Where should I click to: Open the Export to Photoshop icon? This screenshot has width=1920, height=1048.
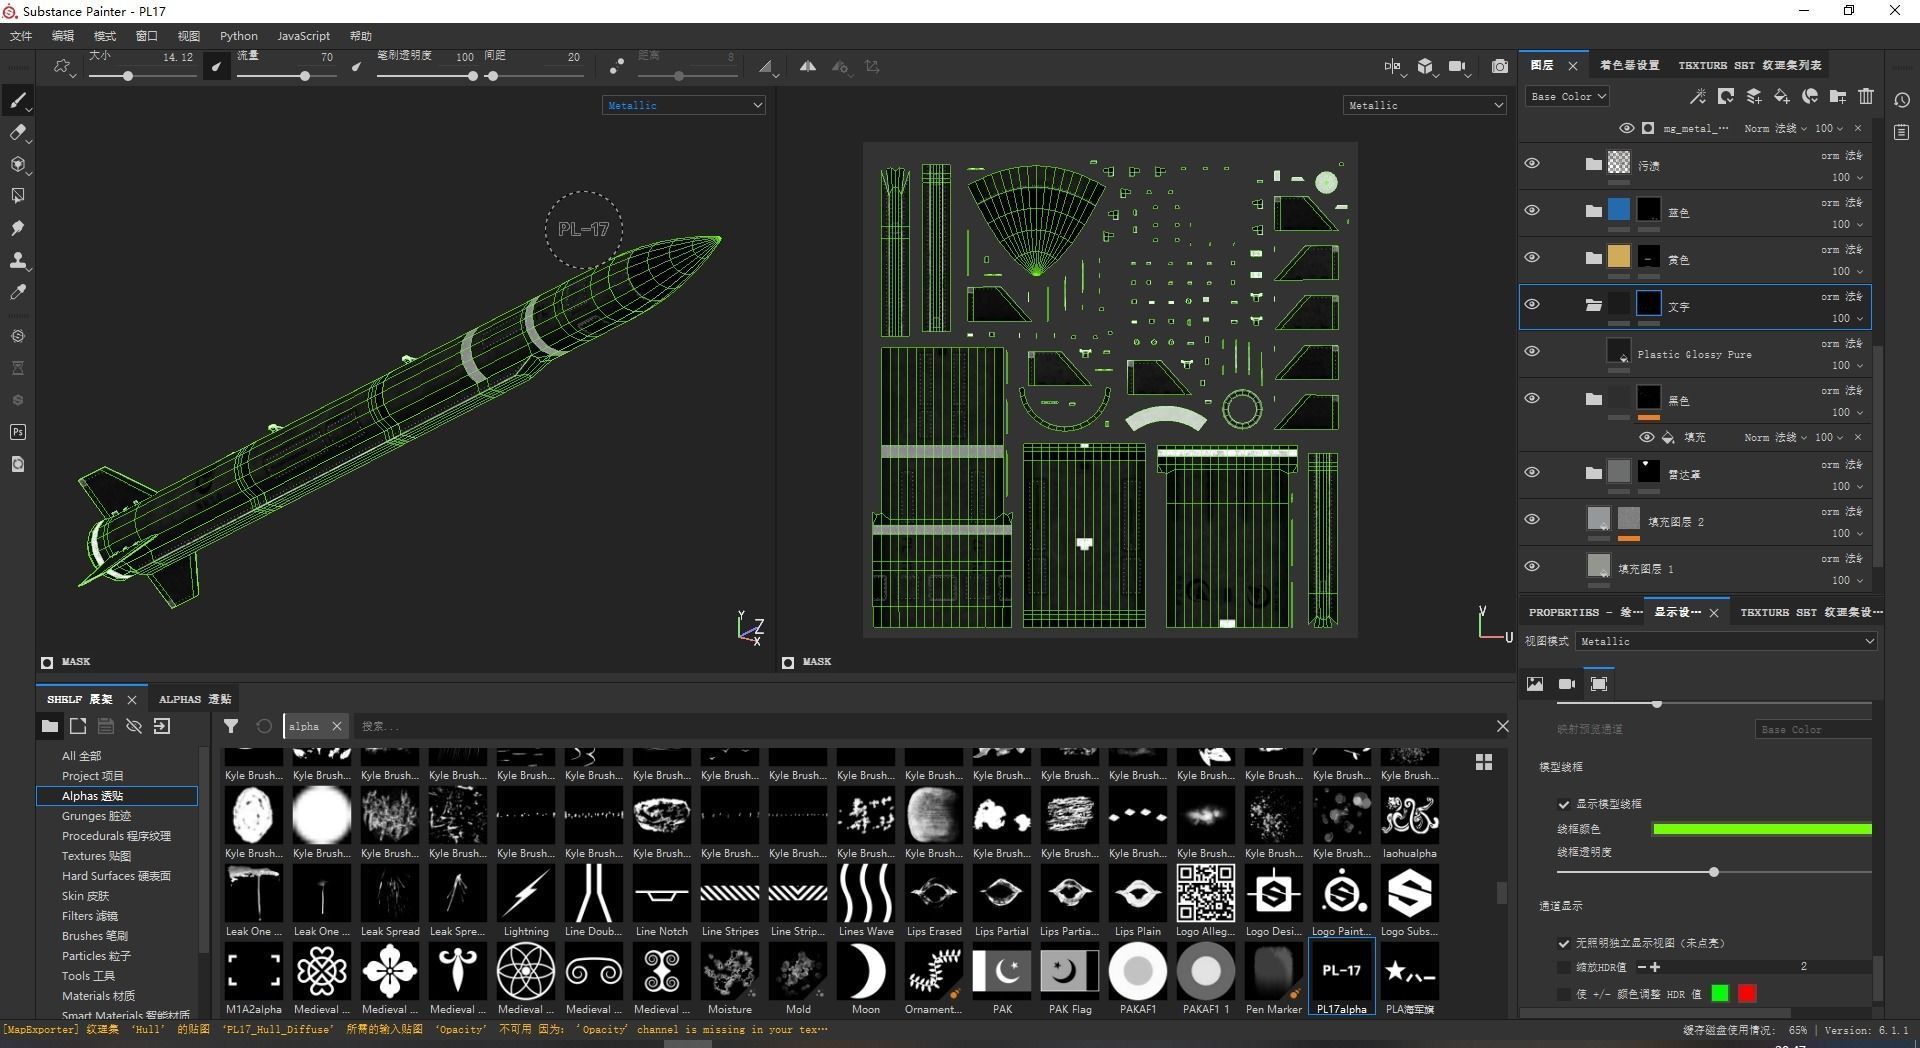(18, 432)
